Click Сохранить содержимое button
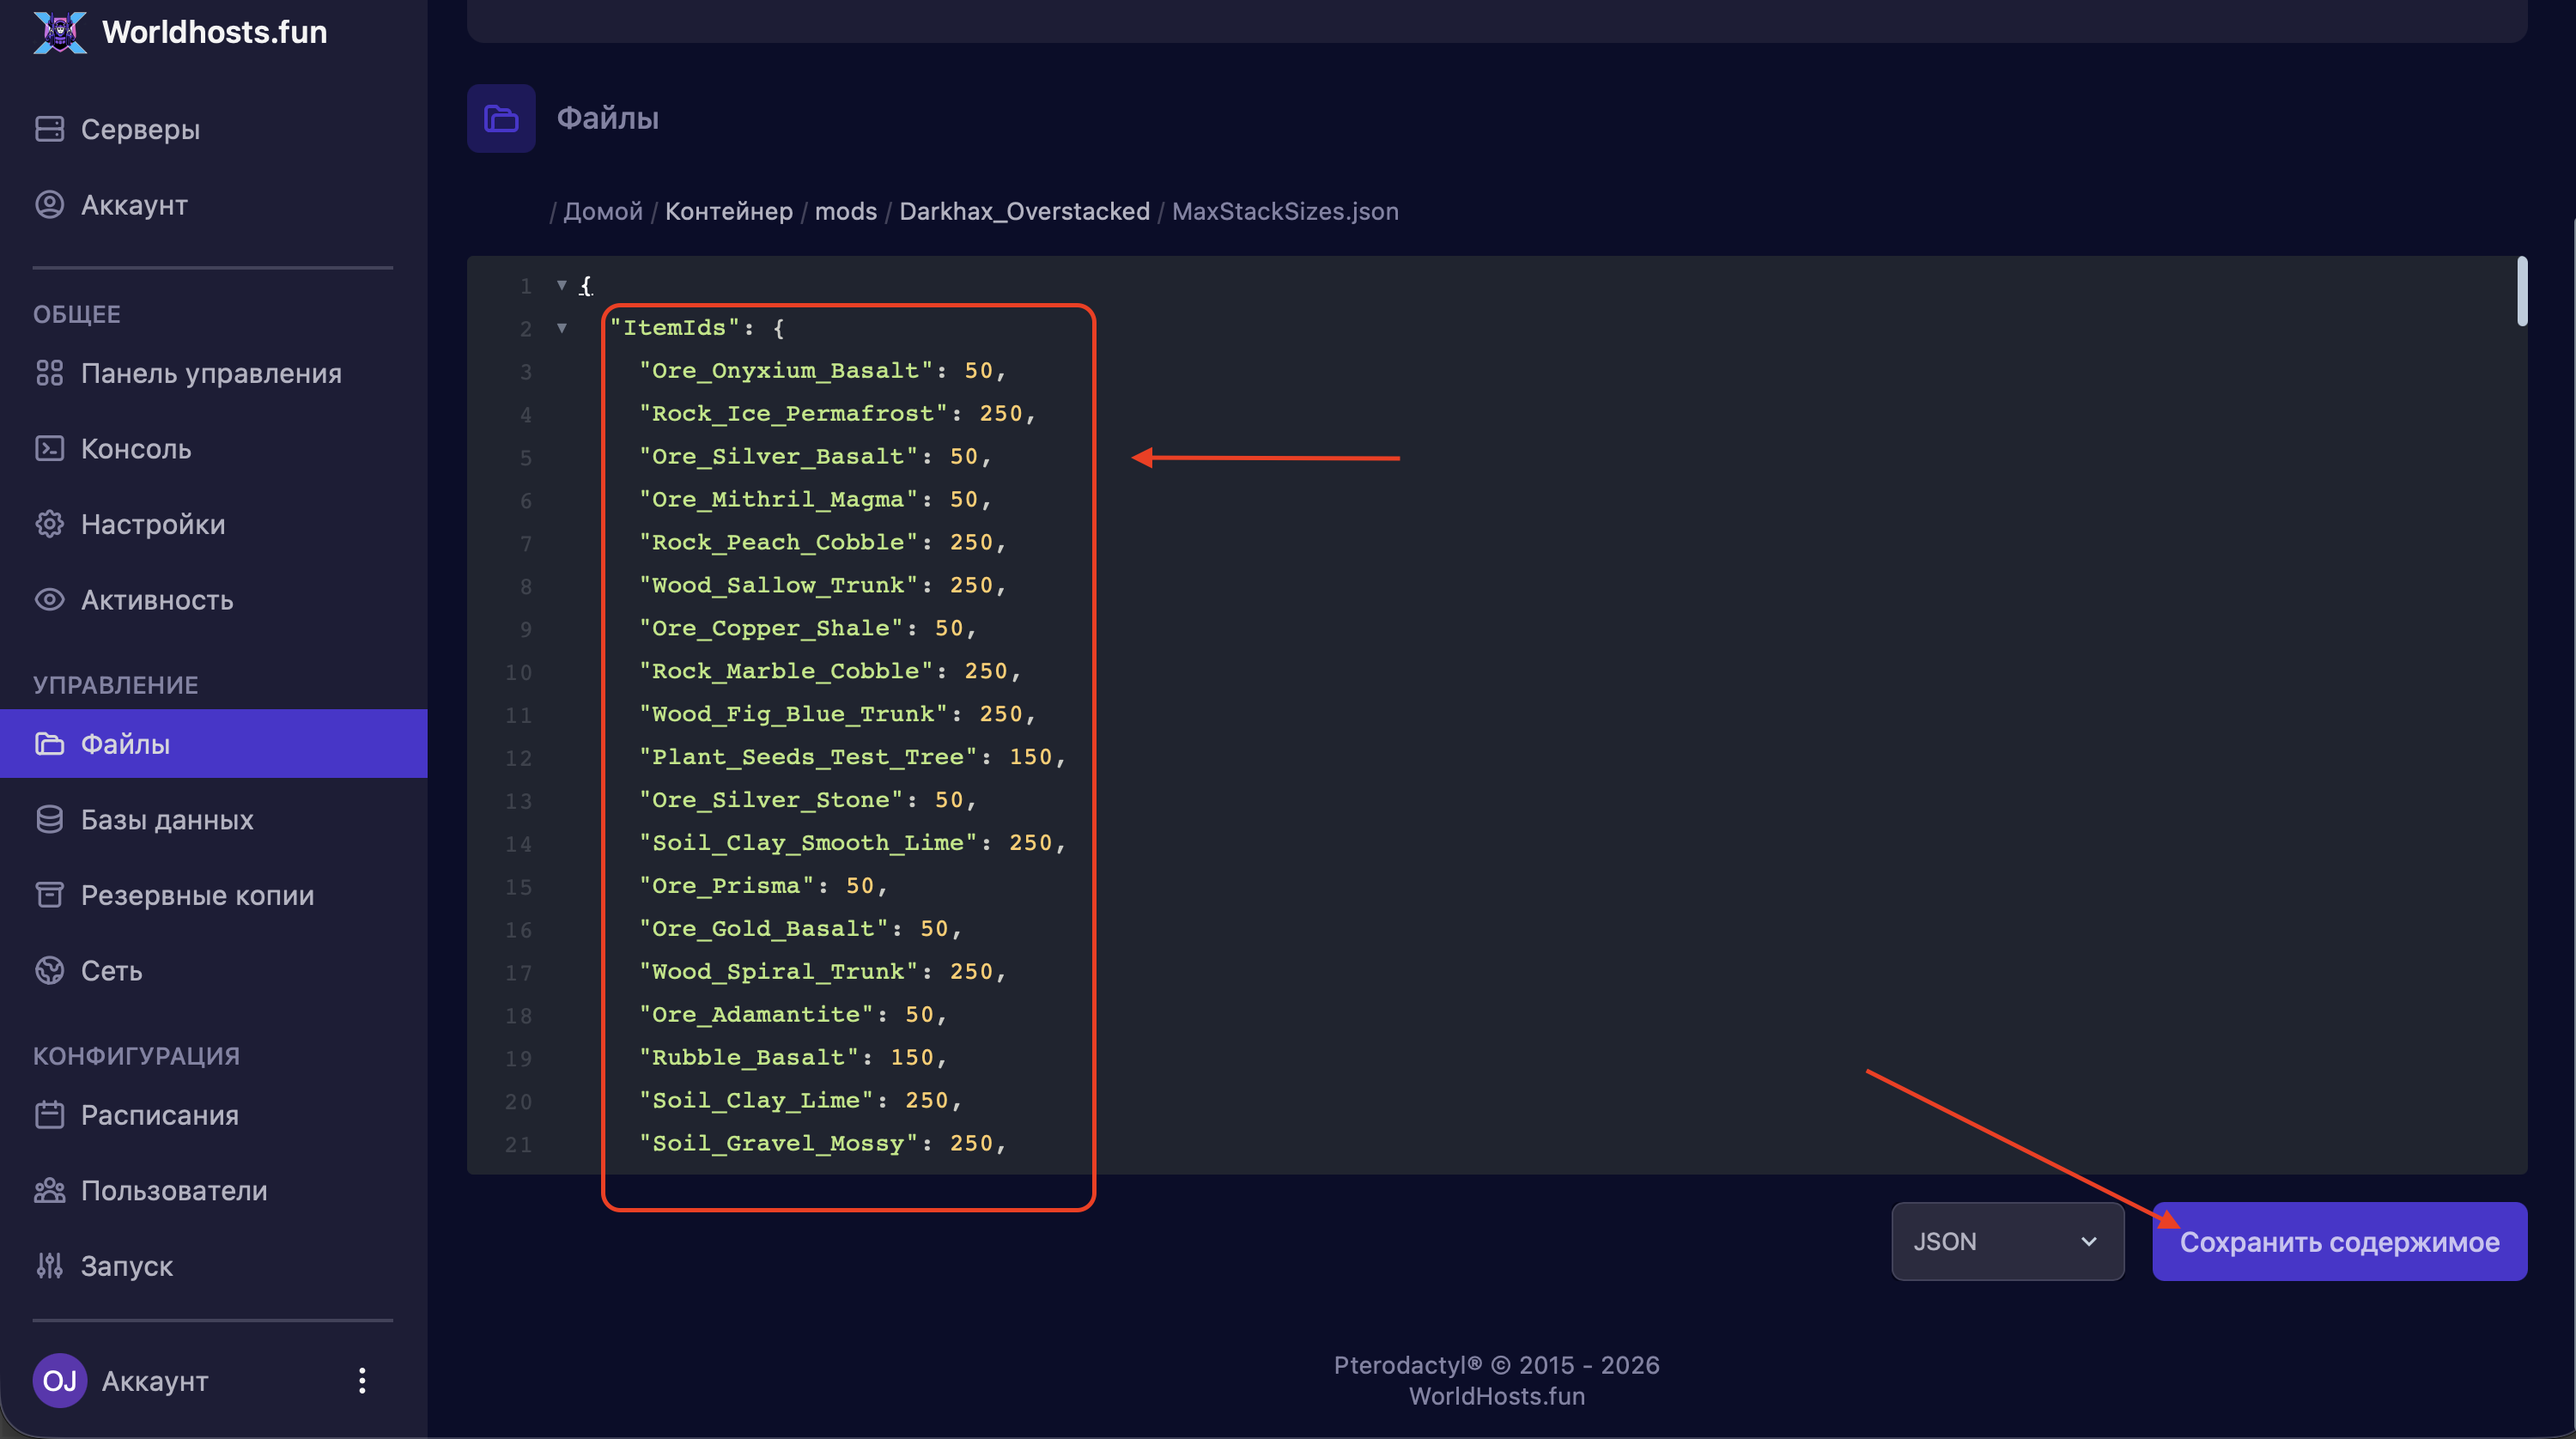The width and height of the screenshot is (2576, 1439). click(x=2338, y=1241)
